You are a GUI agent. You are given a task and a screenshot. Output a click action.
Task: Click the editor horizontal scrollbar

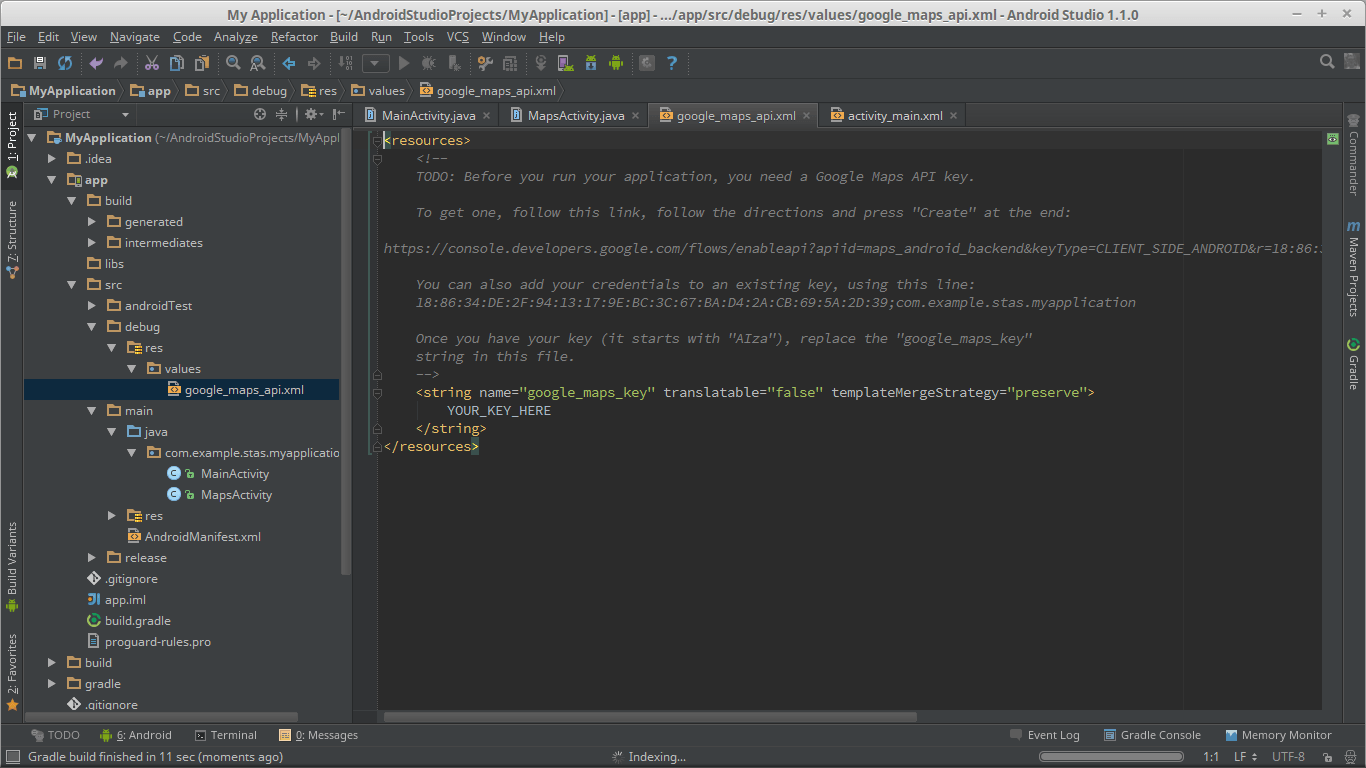(650, 717)
